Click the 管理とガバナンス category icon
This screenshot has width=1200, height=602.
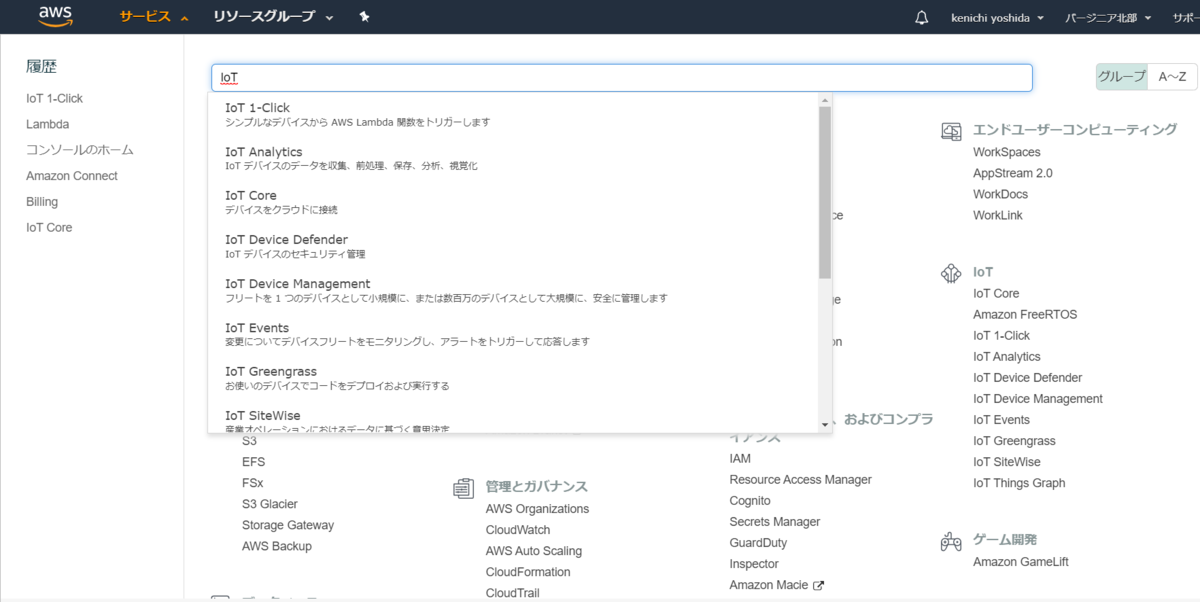[x=464, y=487]
